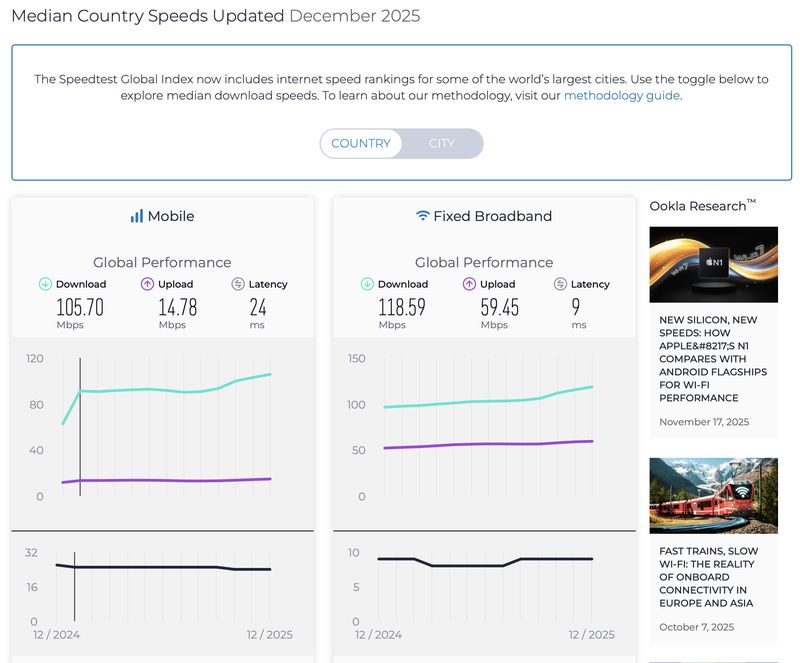Click the Latency icon under Fixed Broadband
Screen dimensions: 800x663
(558, 284)
